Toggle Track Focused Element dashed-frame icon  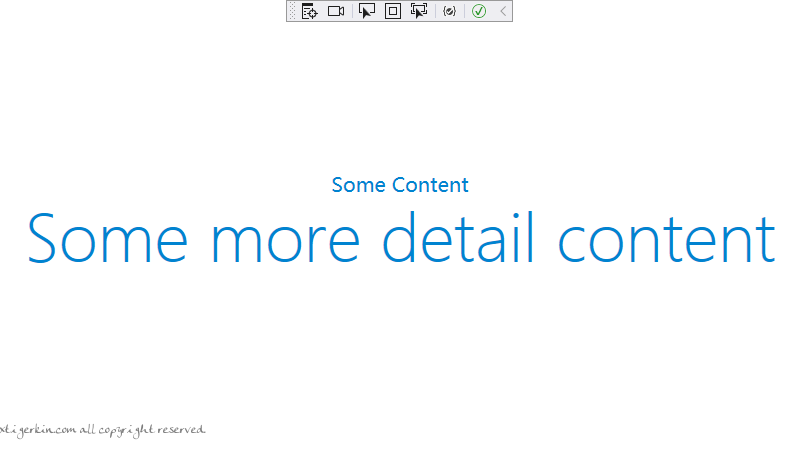419,11
